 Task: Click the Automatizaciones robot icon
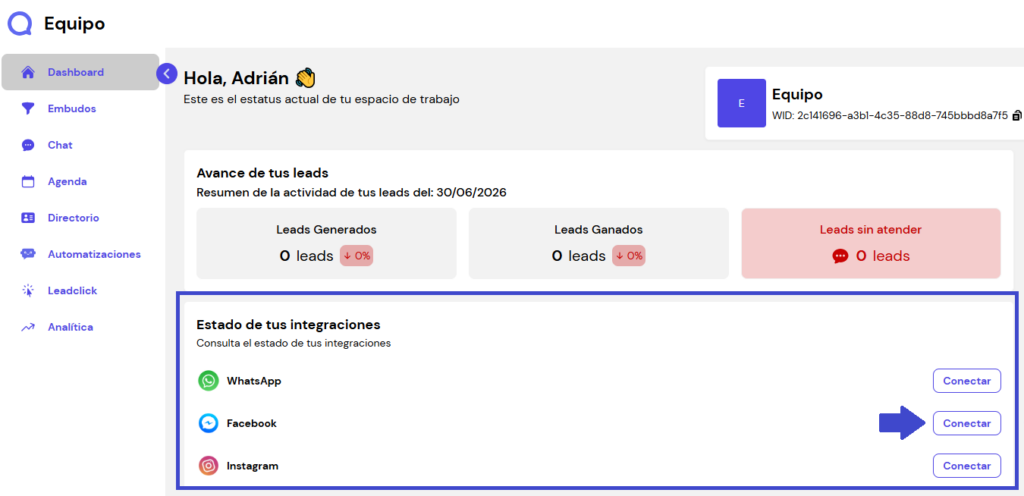point(27,255)
